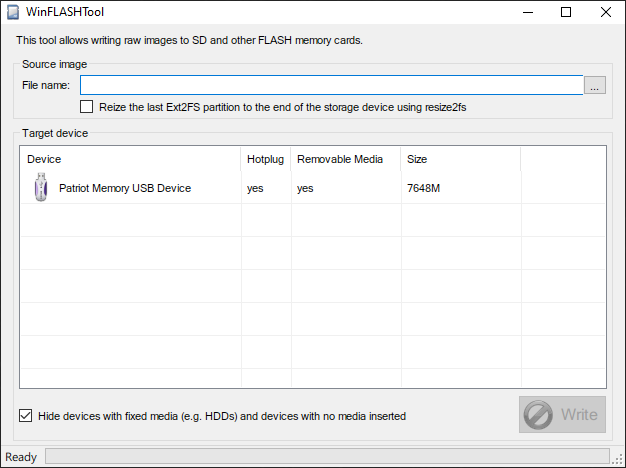Close the WinFLASHTool window
Viewport: 626px width, 468px height.
click(x=606, y=12)
